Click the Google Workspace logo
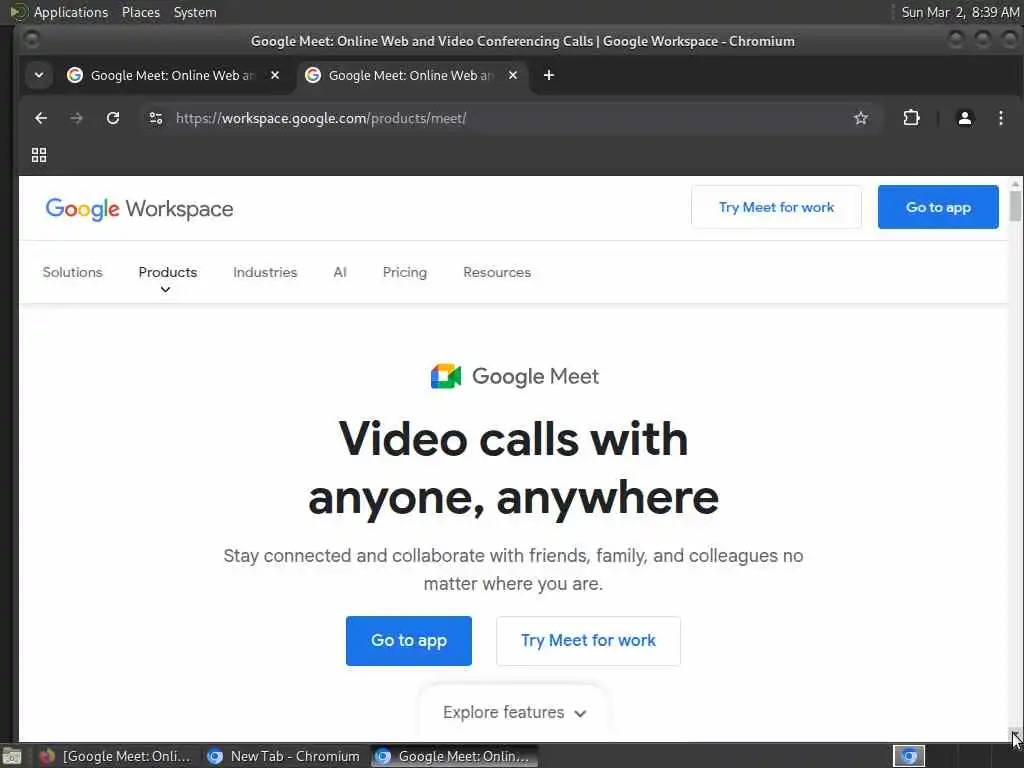 [x=139, y=209]
